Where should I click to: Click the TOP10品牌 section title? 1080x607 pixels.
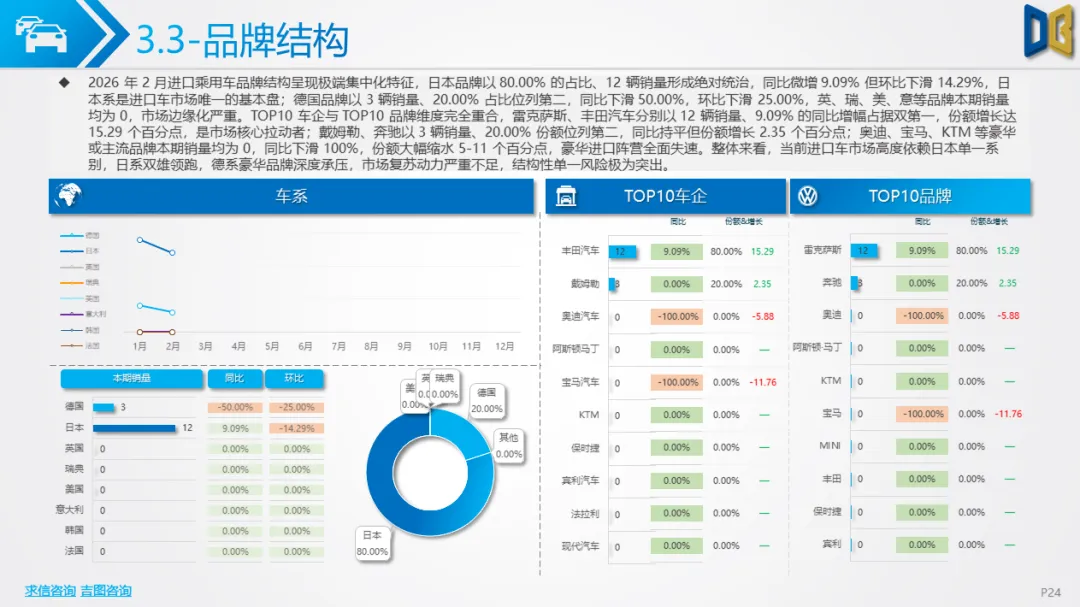(x=910, y=196)
